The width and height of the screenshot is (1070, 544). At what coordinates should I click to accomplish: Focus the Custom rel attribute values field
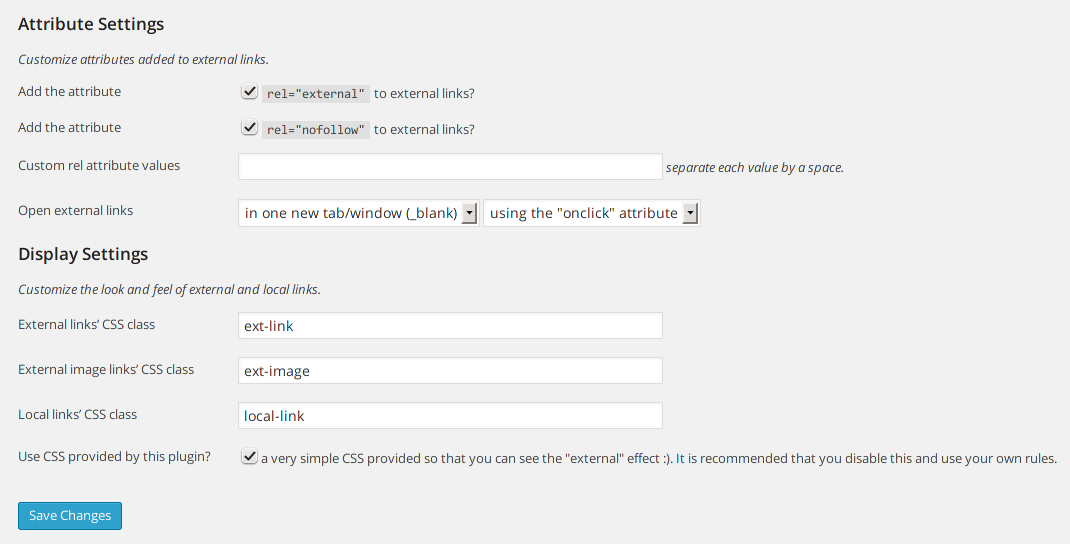click(x=450, y=167)
